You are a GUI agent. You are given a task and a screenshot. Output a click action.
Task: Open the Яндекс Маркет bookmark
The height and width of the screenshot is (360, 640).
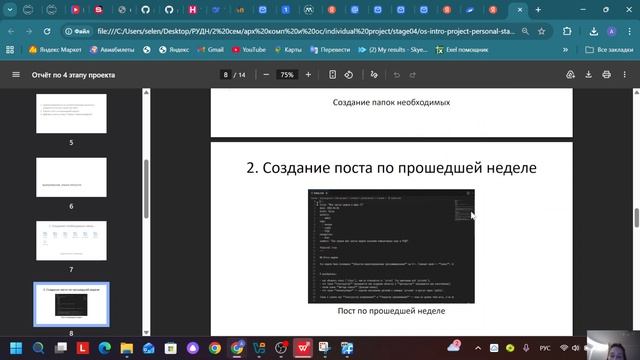[x=55, y=50]
